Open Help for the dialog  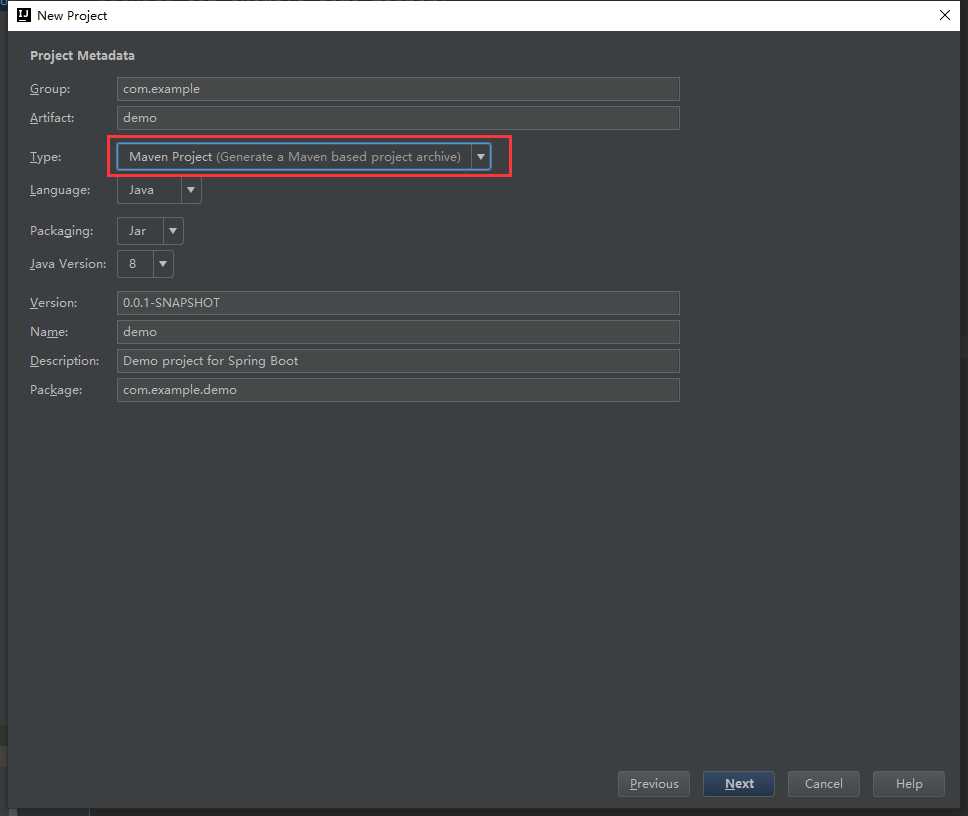[909, 784]
